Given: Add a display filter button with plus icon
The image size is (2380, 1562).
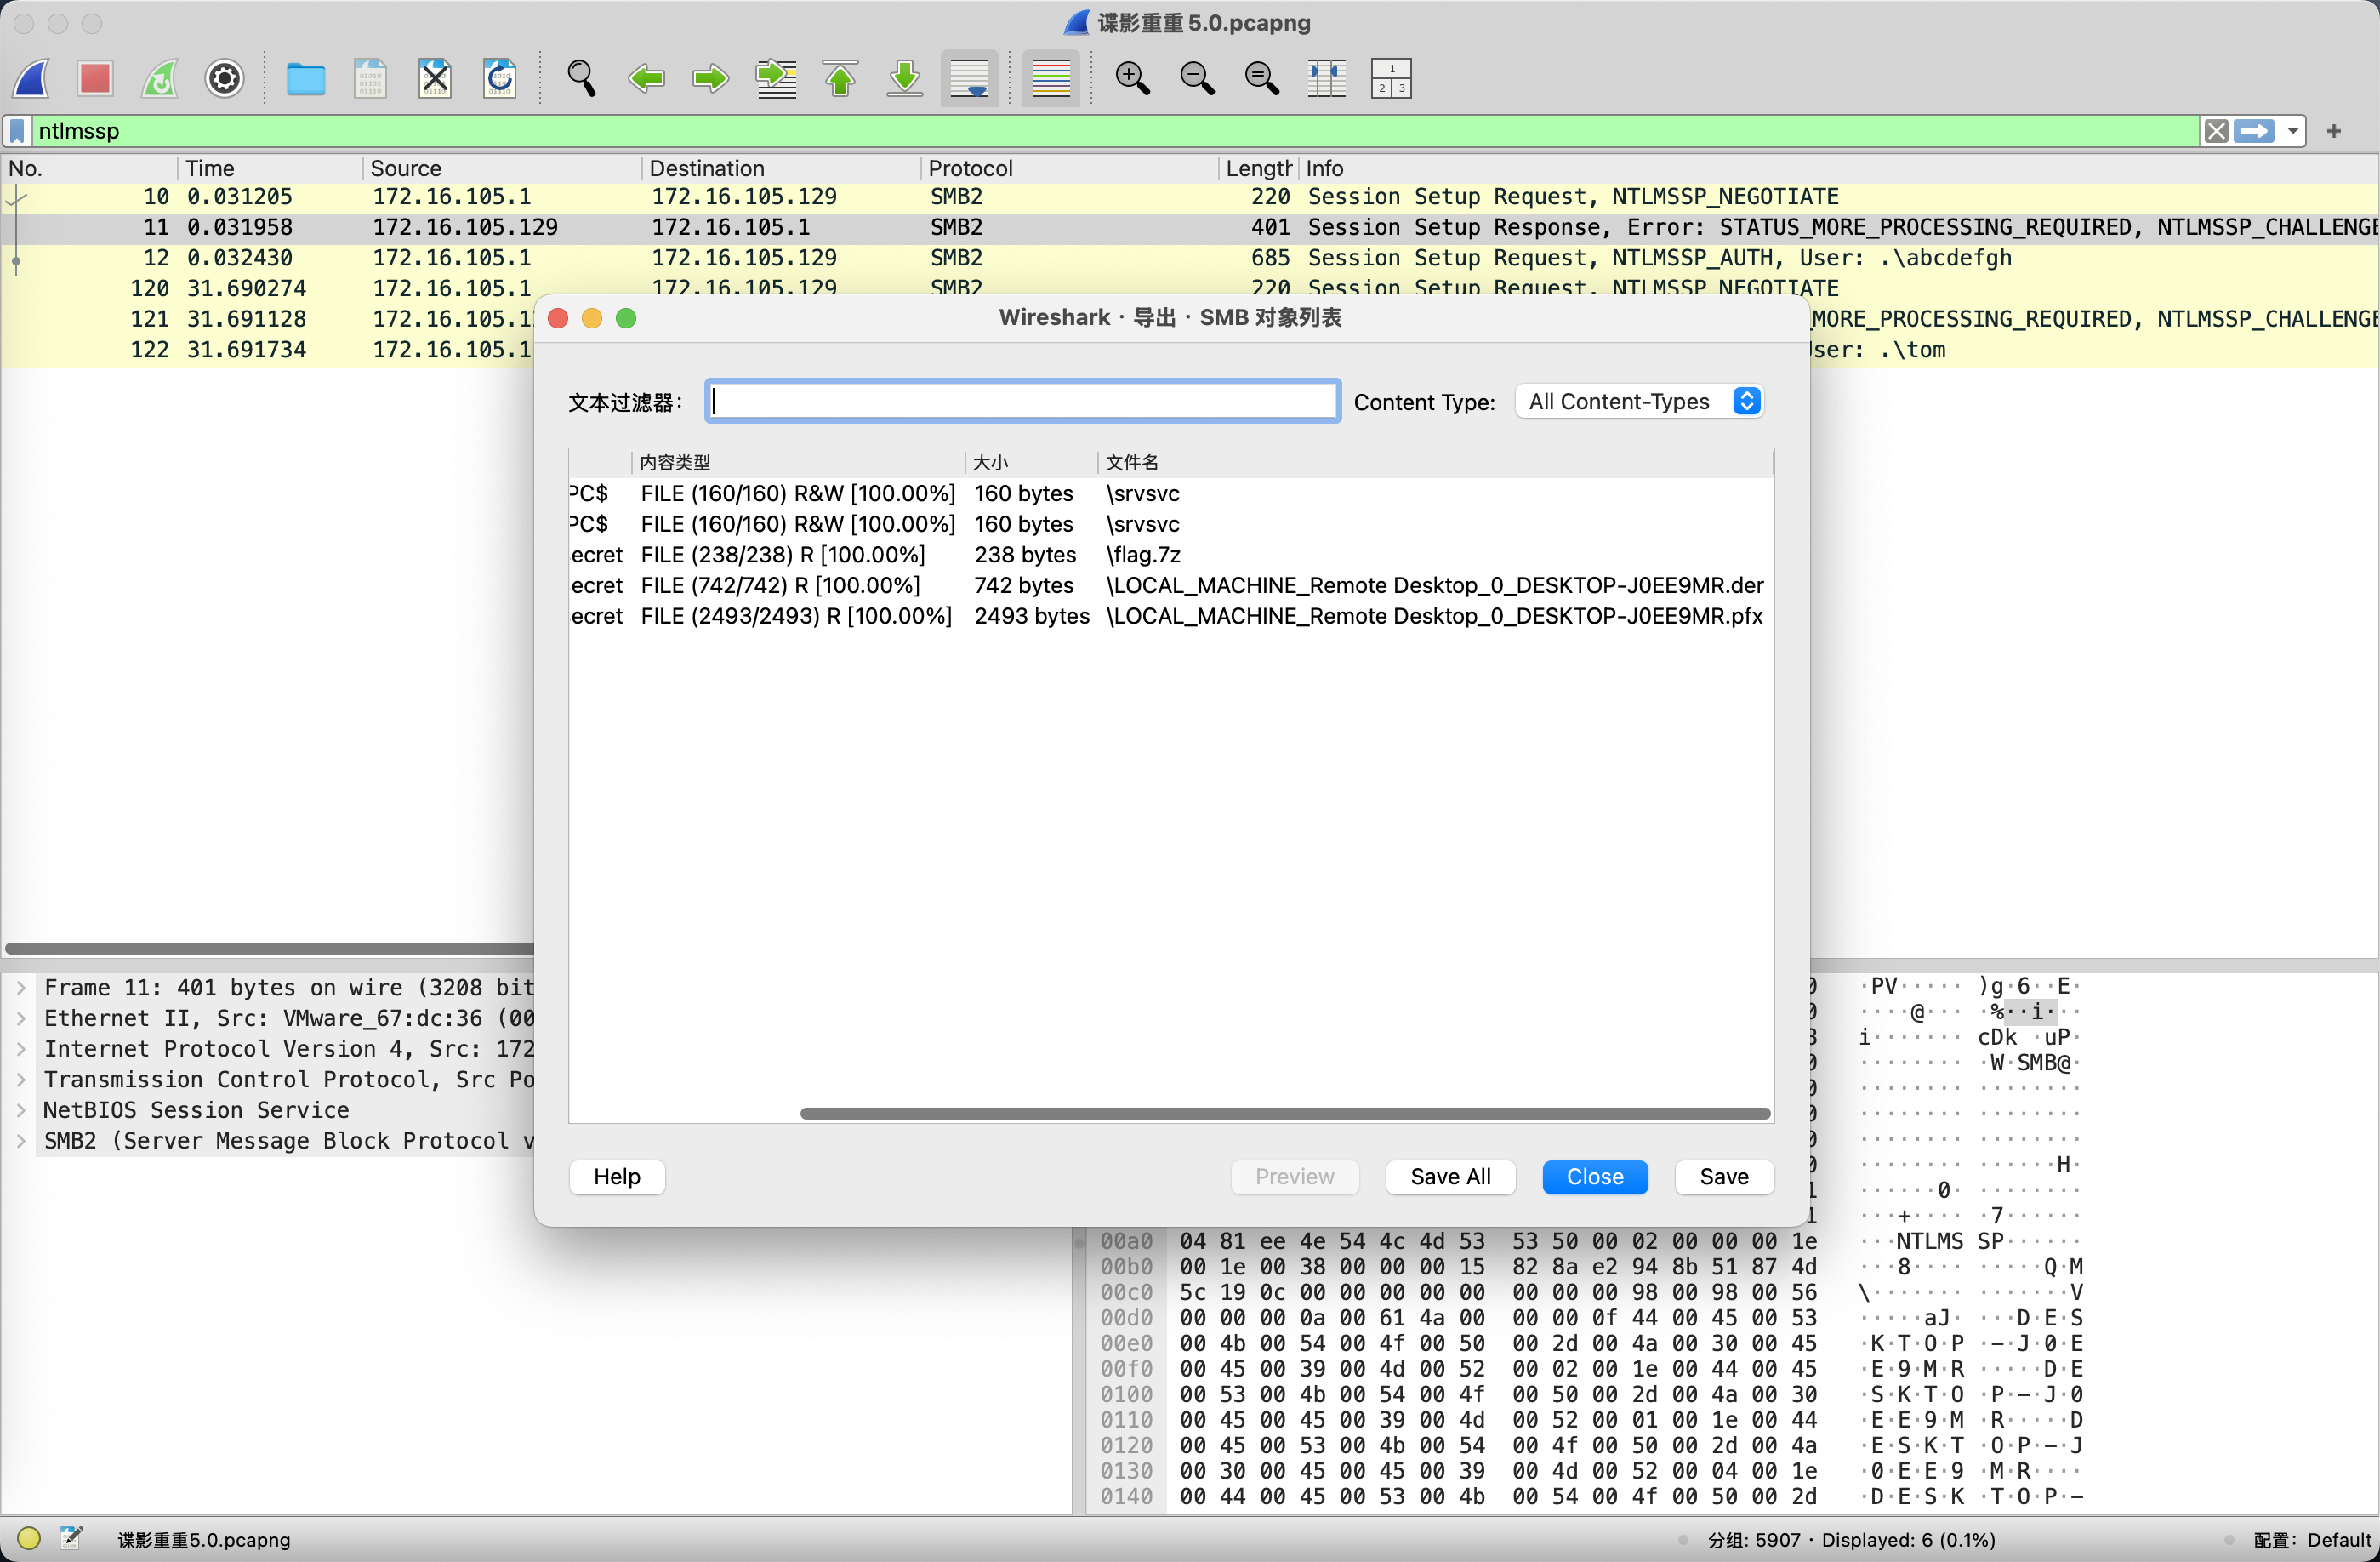Looking at the screenshot, I should 2334,131.
